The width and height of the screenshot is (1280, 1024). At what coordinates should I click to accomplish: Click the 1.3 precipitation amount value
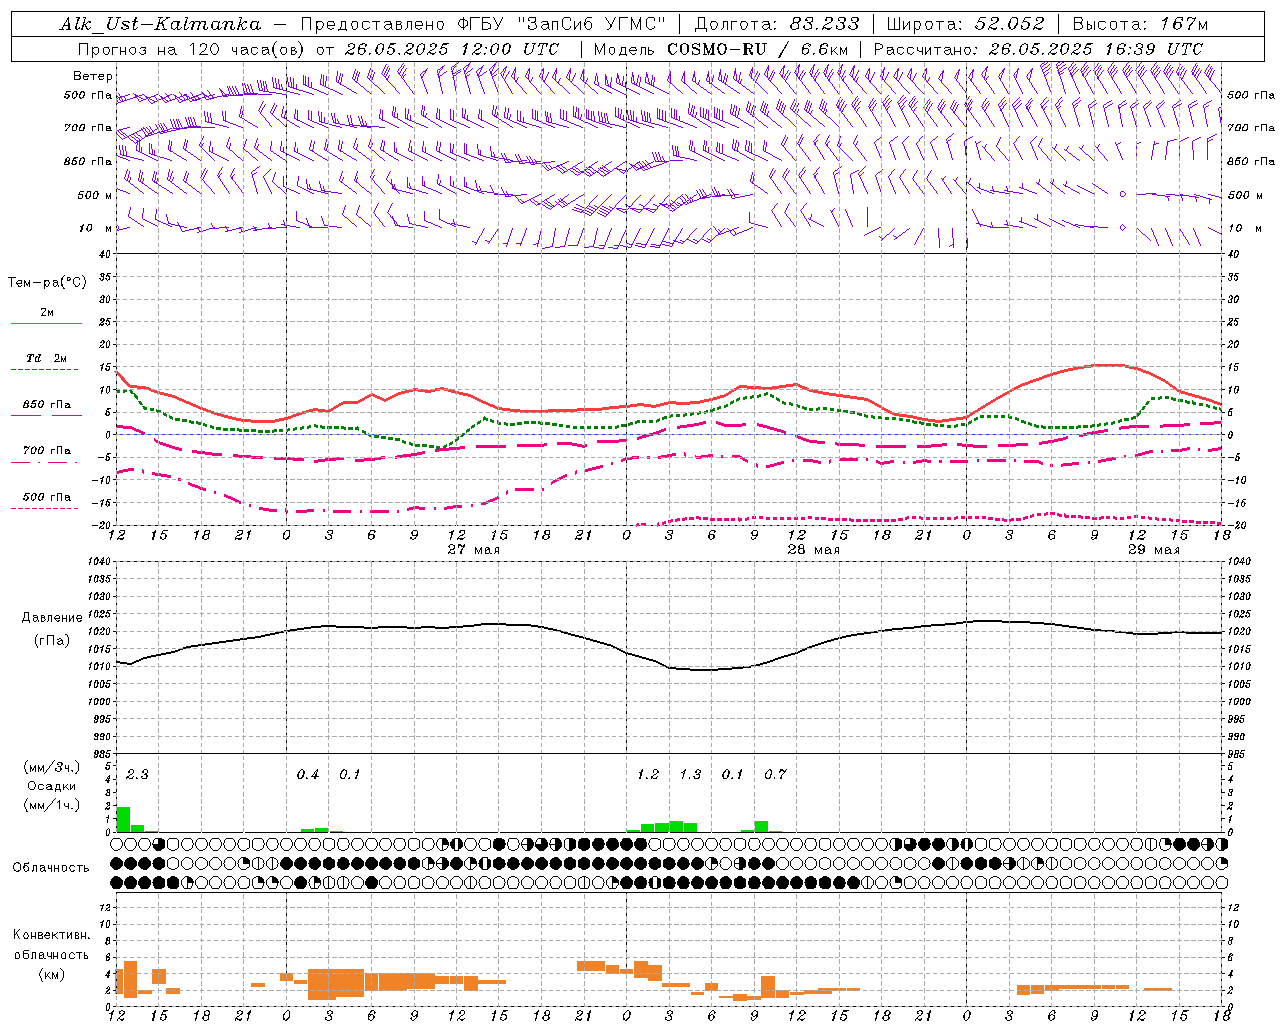pyautogui.click(x=690, y=774)
